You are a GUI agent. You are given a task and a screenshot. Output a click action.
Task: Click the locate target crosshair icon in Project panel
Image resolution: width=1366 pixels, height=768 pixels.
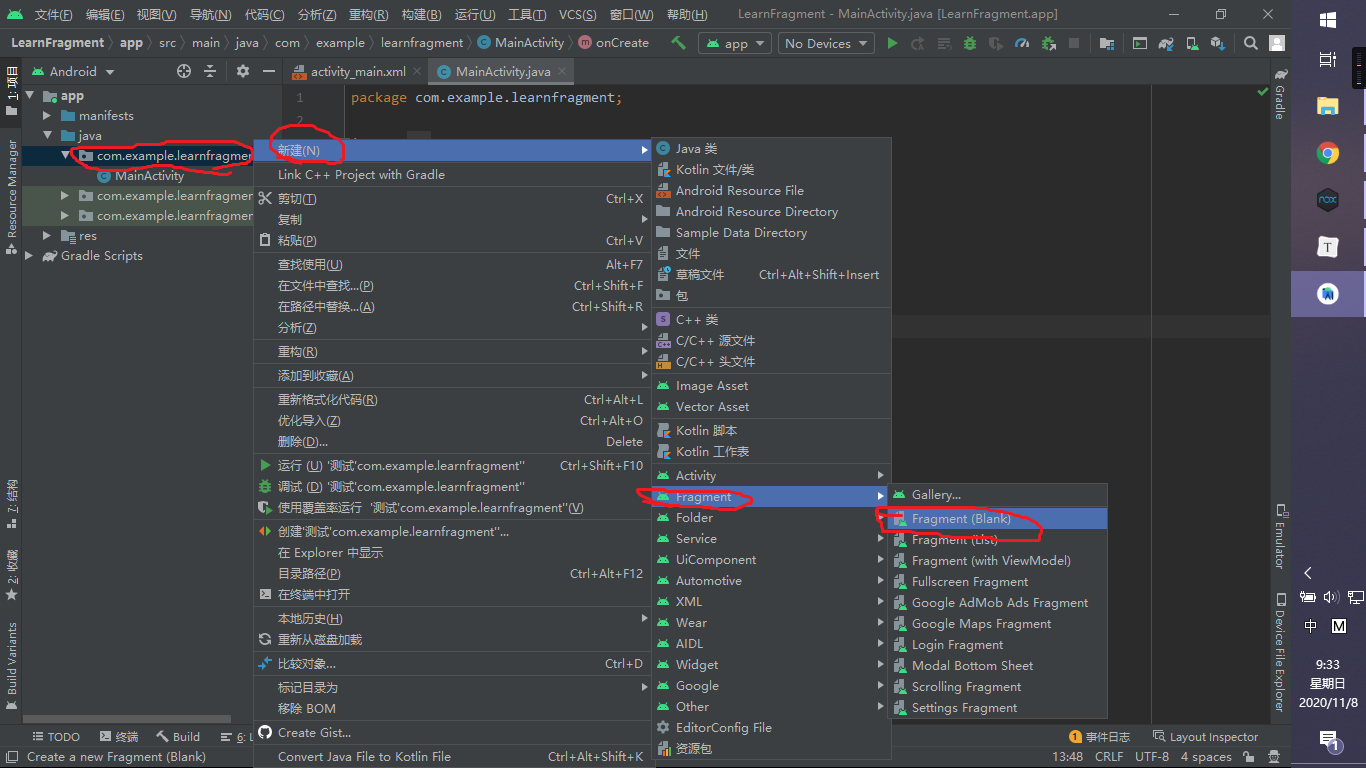[x=183, y=71]
